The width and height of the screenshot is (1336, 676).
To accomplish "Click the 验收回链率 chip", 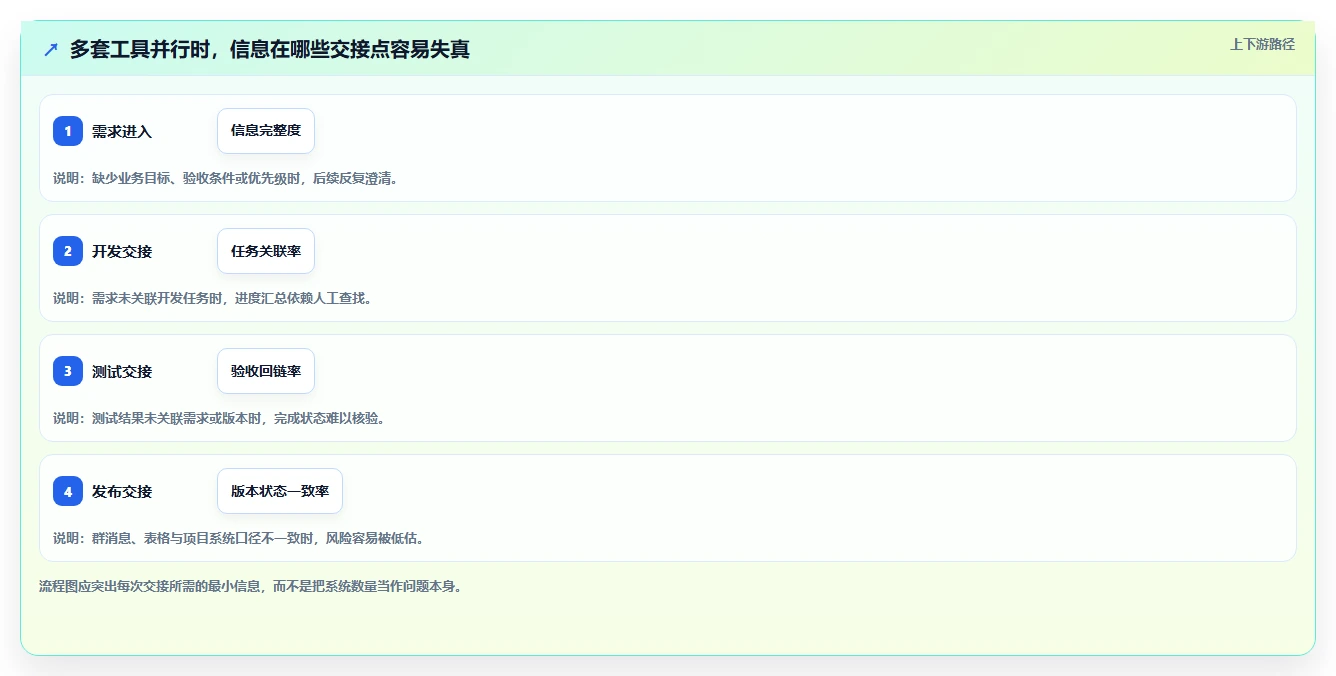I will coord(266,371).
